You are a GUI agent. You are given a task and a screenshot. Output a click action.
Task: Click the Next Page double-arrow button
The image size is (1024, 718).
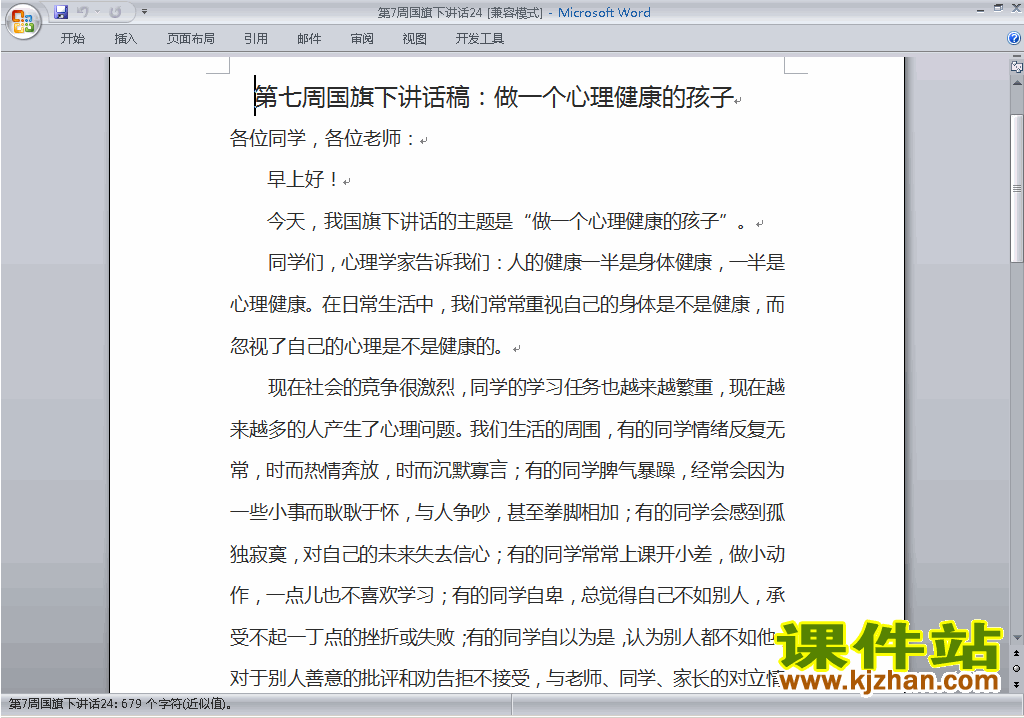coord(1016,684)
